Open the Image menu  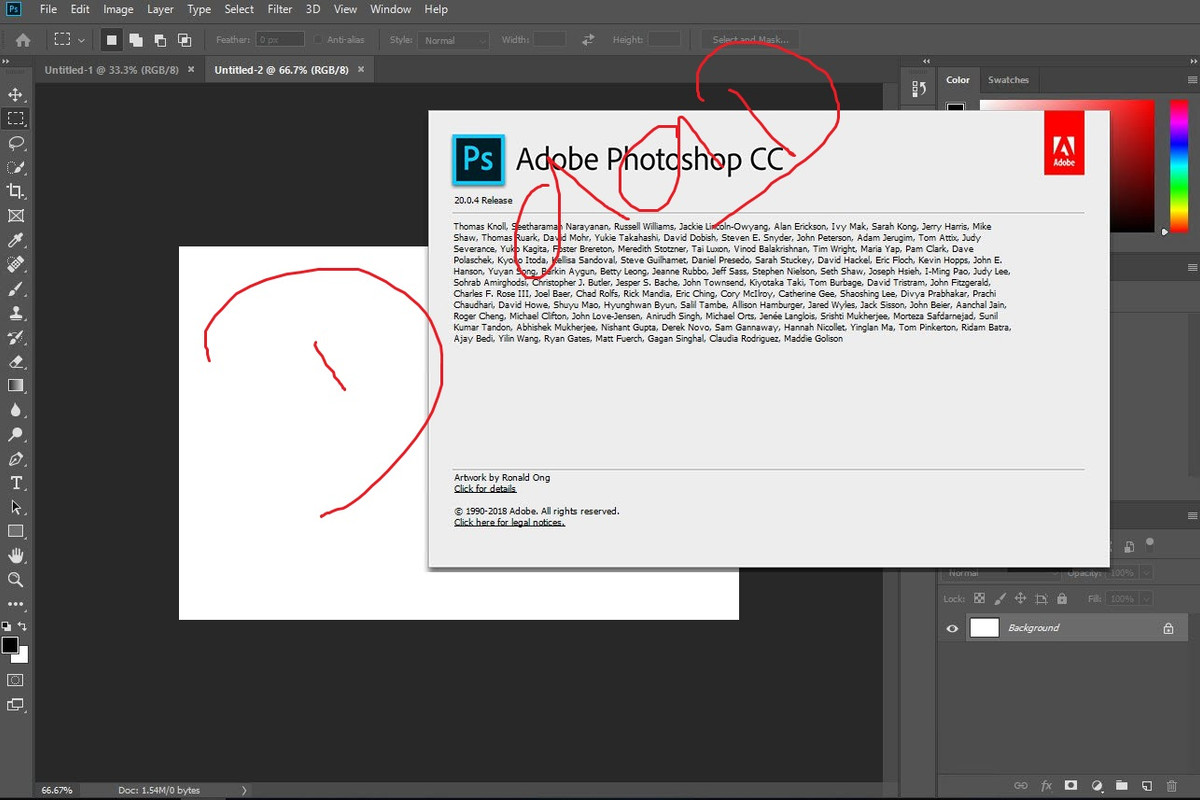coord(118,9)
